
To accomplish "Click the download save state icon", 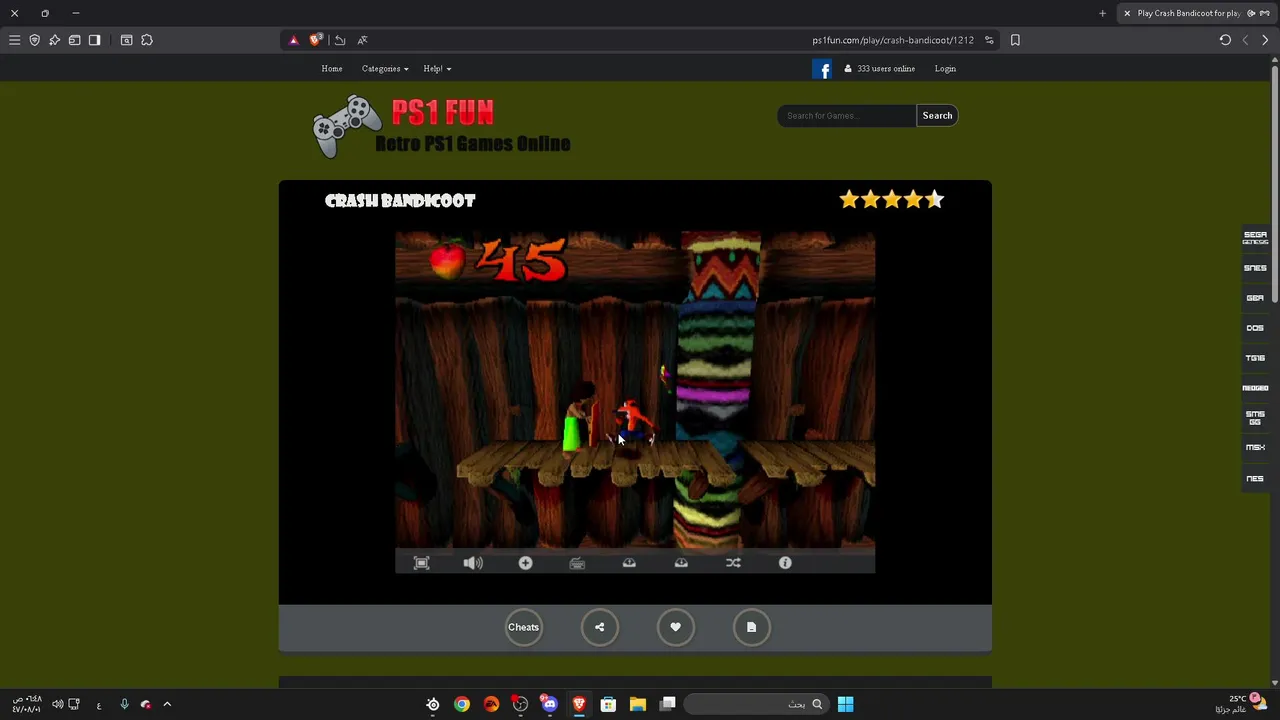I will 681,563.
